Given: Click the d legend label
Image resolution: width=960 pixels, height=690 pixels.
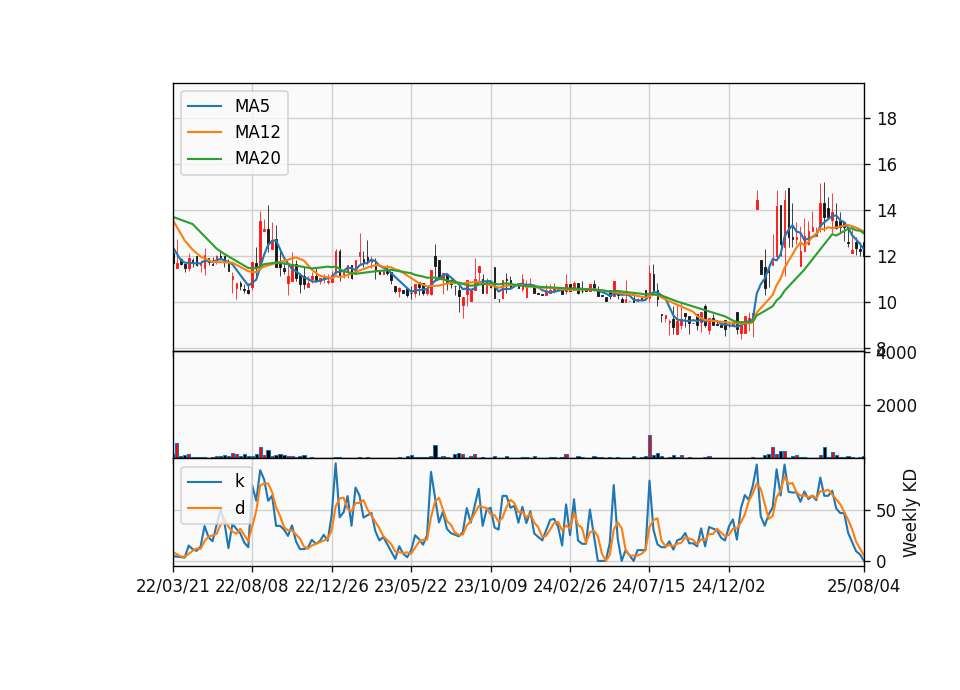Looking at the screenshot, I should 239,508.
